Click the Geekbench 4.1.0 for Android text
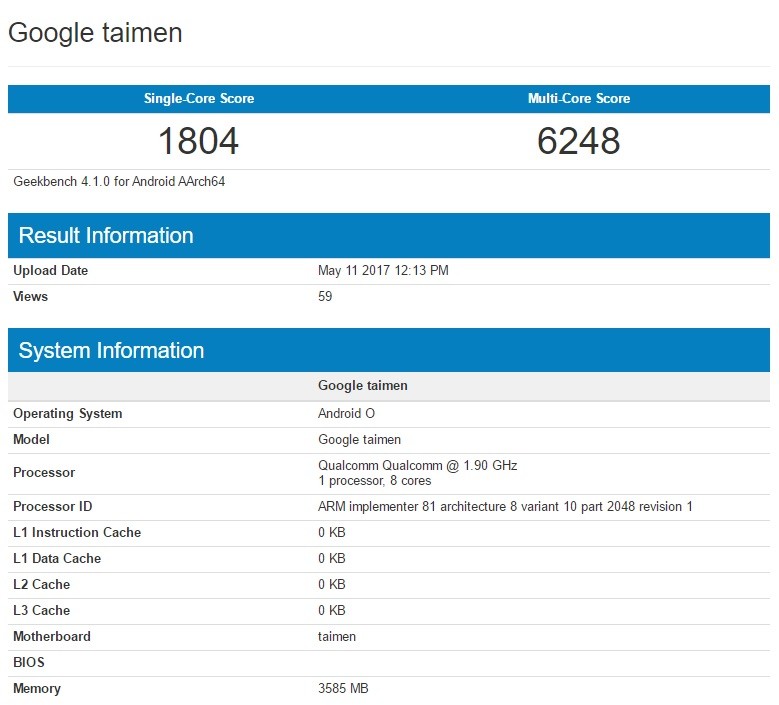This screenshot has height=705, width=779. click(x=119, y=182)
